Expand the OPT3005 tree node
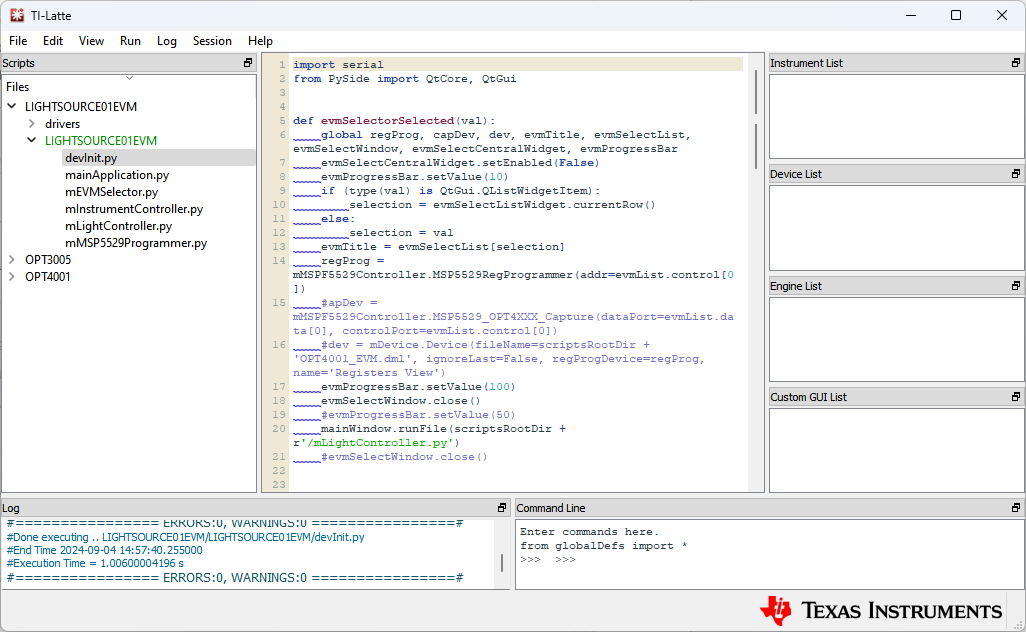The height and width of the screenshot is (632, 1026). (x=12, y=260)
